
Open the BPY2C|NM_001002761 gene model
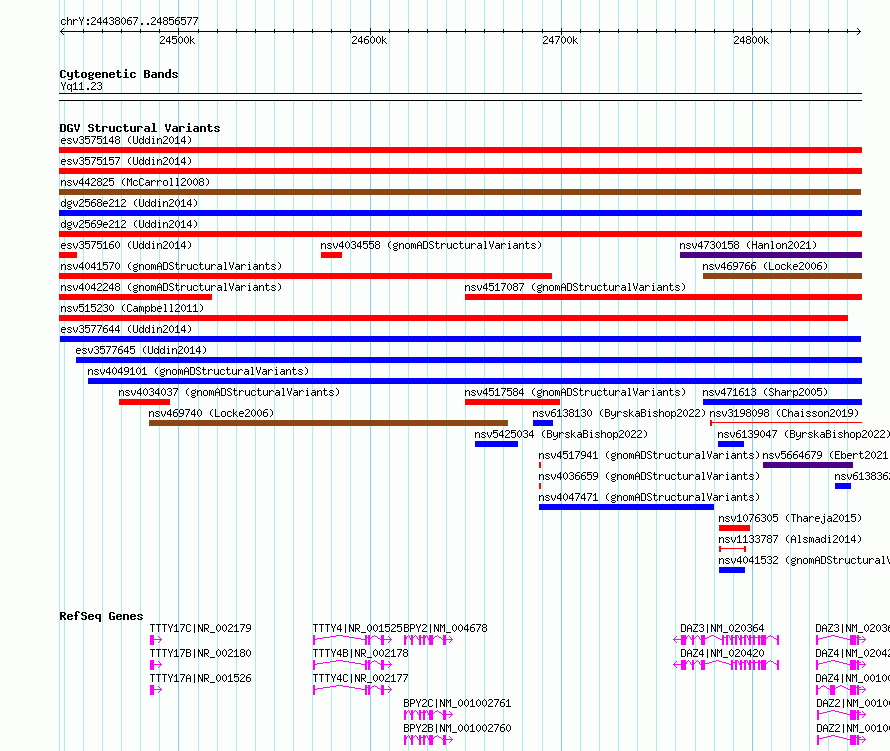click(429, 715)
